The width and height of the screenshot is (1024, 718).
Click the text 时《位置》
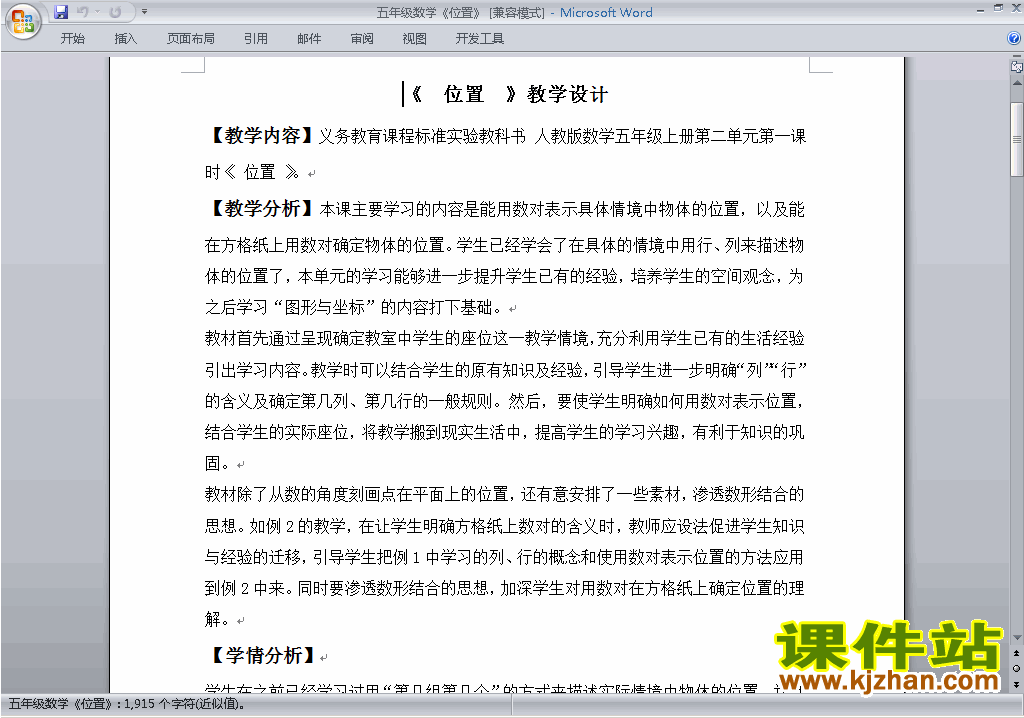tap(252, 172)
